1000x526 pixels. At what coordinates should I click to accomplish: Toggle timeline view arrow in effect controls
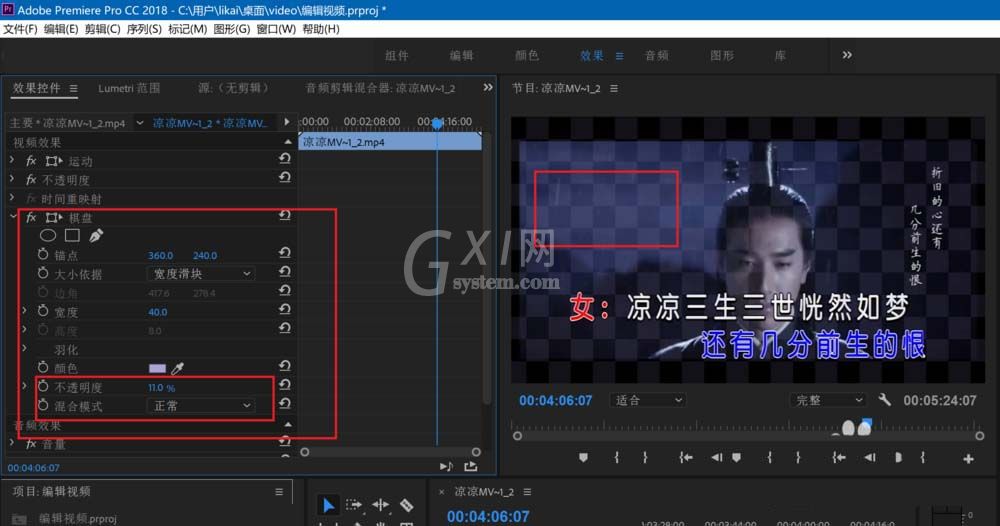tap(286, 122)
